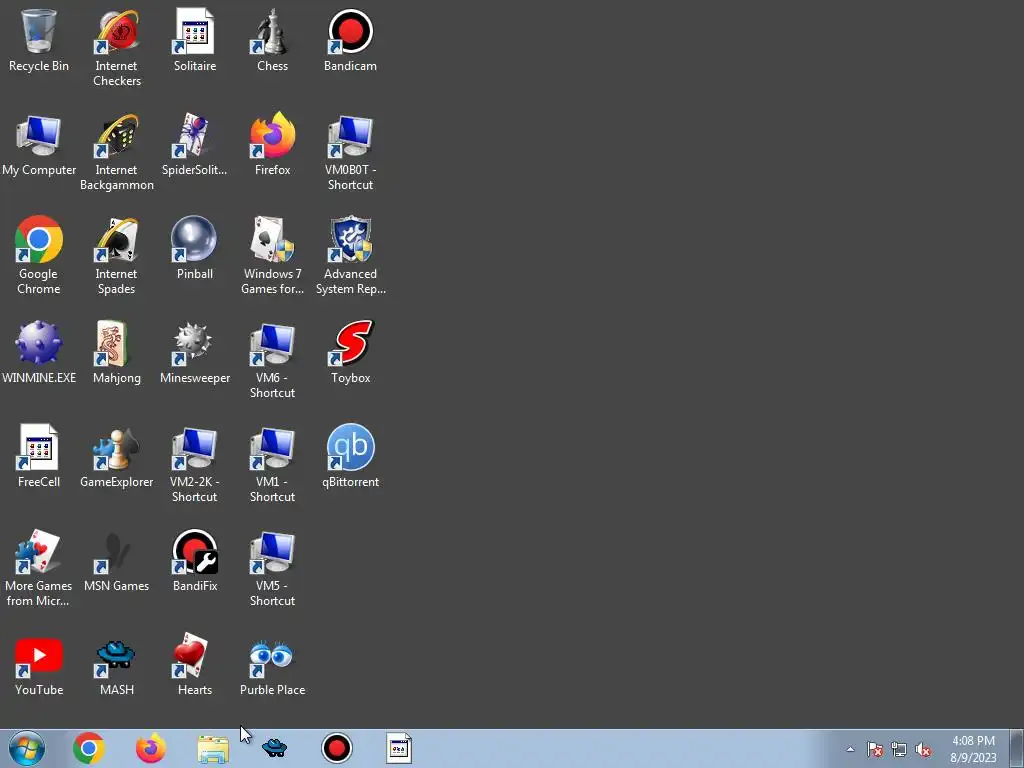Select the BandiFix desktop shortcut
The width and height of the screenshot is (1024, 768).
point(195,561)
